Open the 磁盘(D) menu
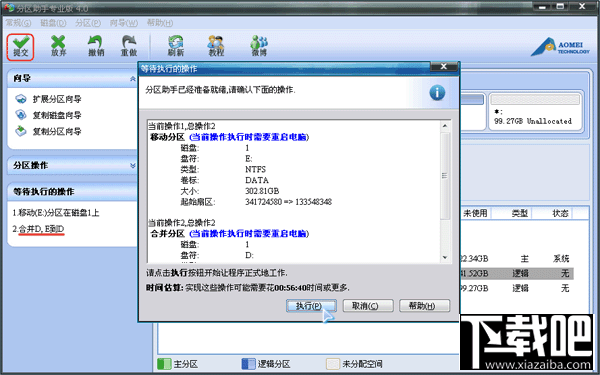Viewport: 600px width, 375px height. pos(53,23)
